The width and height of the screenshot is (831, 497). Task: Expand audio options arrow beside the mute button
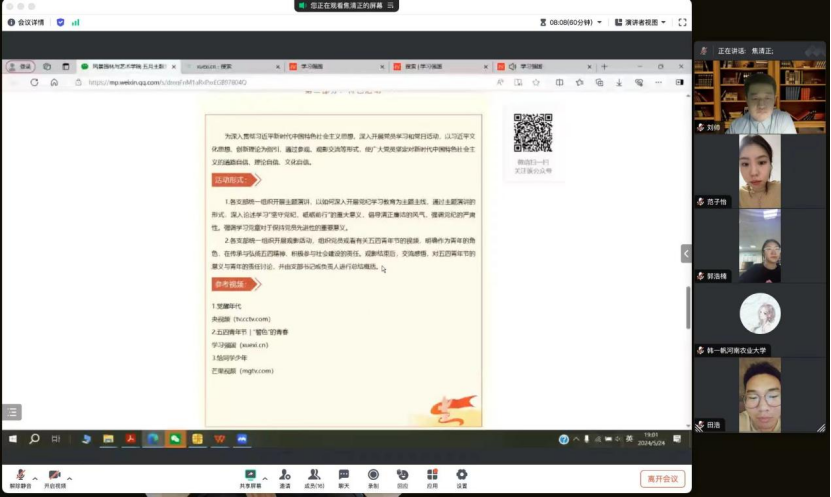[x=35, y=475]
